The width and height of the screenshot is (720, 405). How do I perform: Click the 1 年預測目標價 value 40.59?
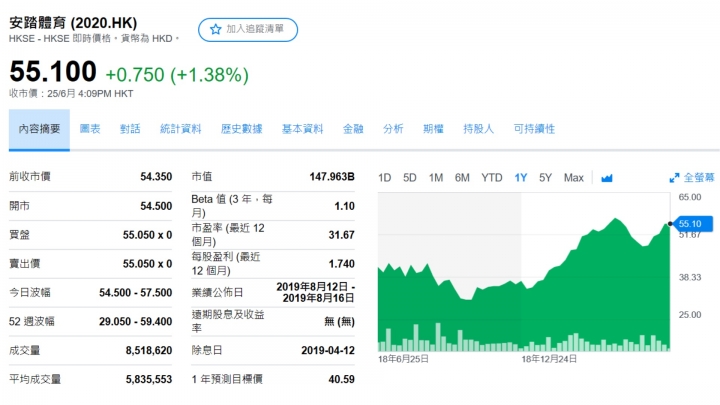[x=341, y=380]
